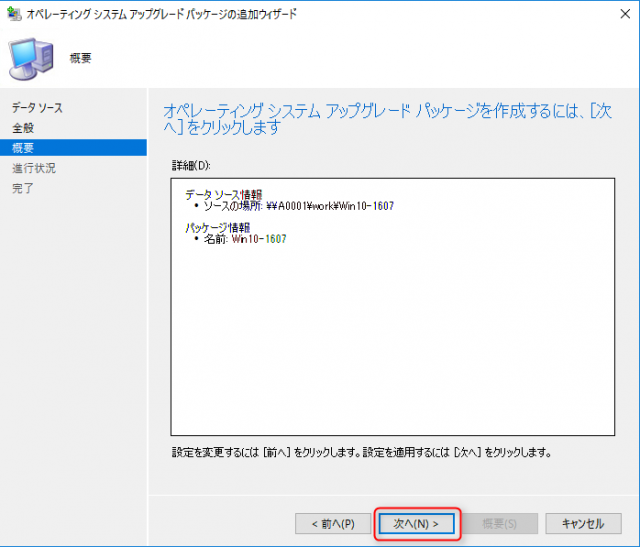Select the highlighted 概要 step in the sidebar
Image resolution: width=640 pixels, height=547 pixels.
23,148
